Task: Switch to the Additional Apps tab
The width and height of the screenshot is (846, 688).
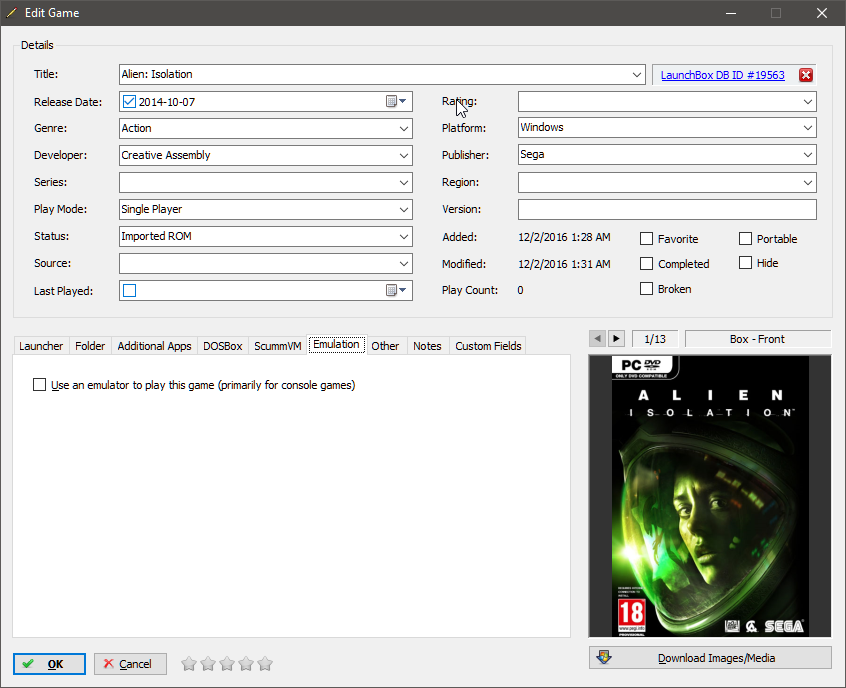Action: click(x=154, y=346)
